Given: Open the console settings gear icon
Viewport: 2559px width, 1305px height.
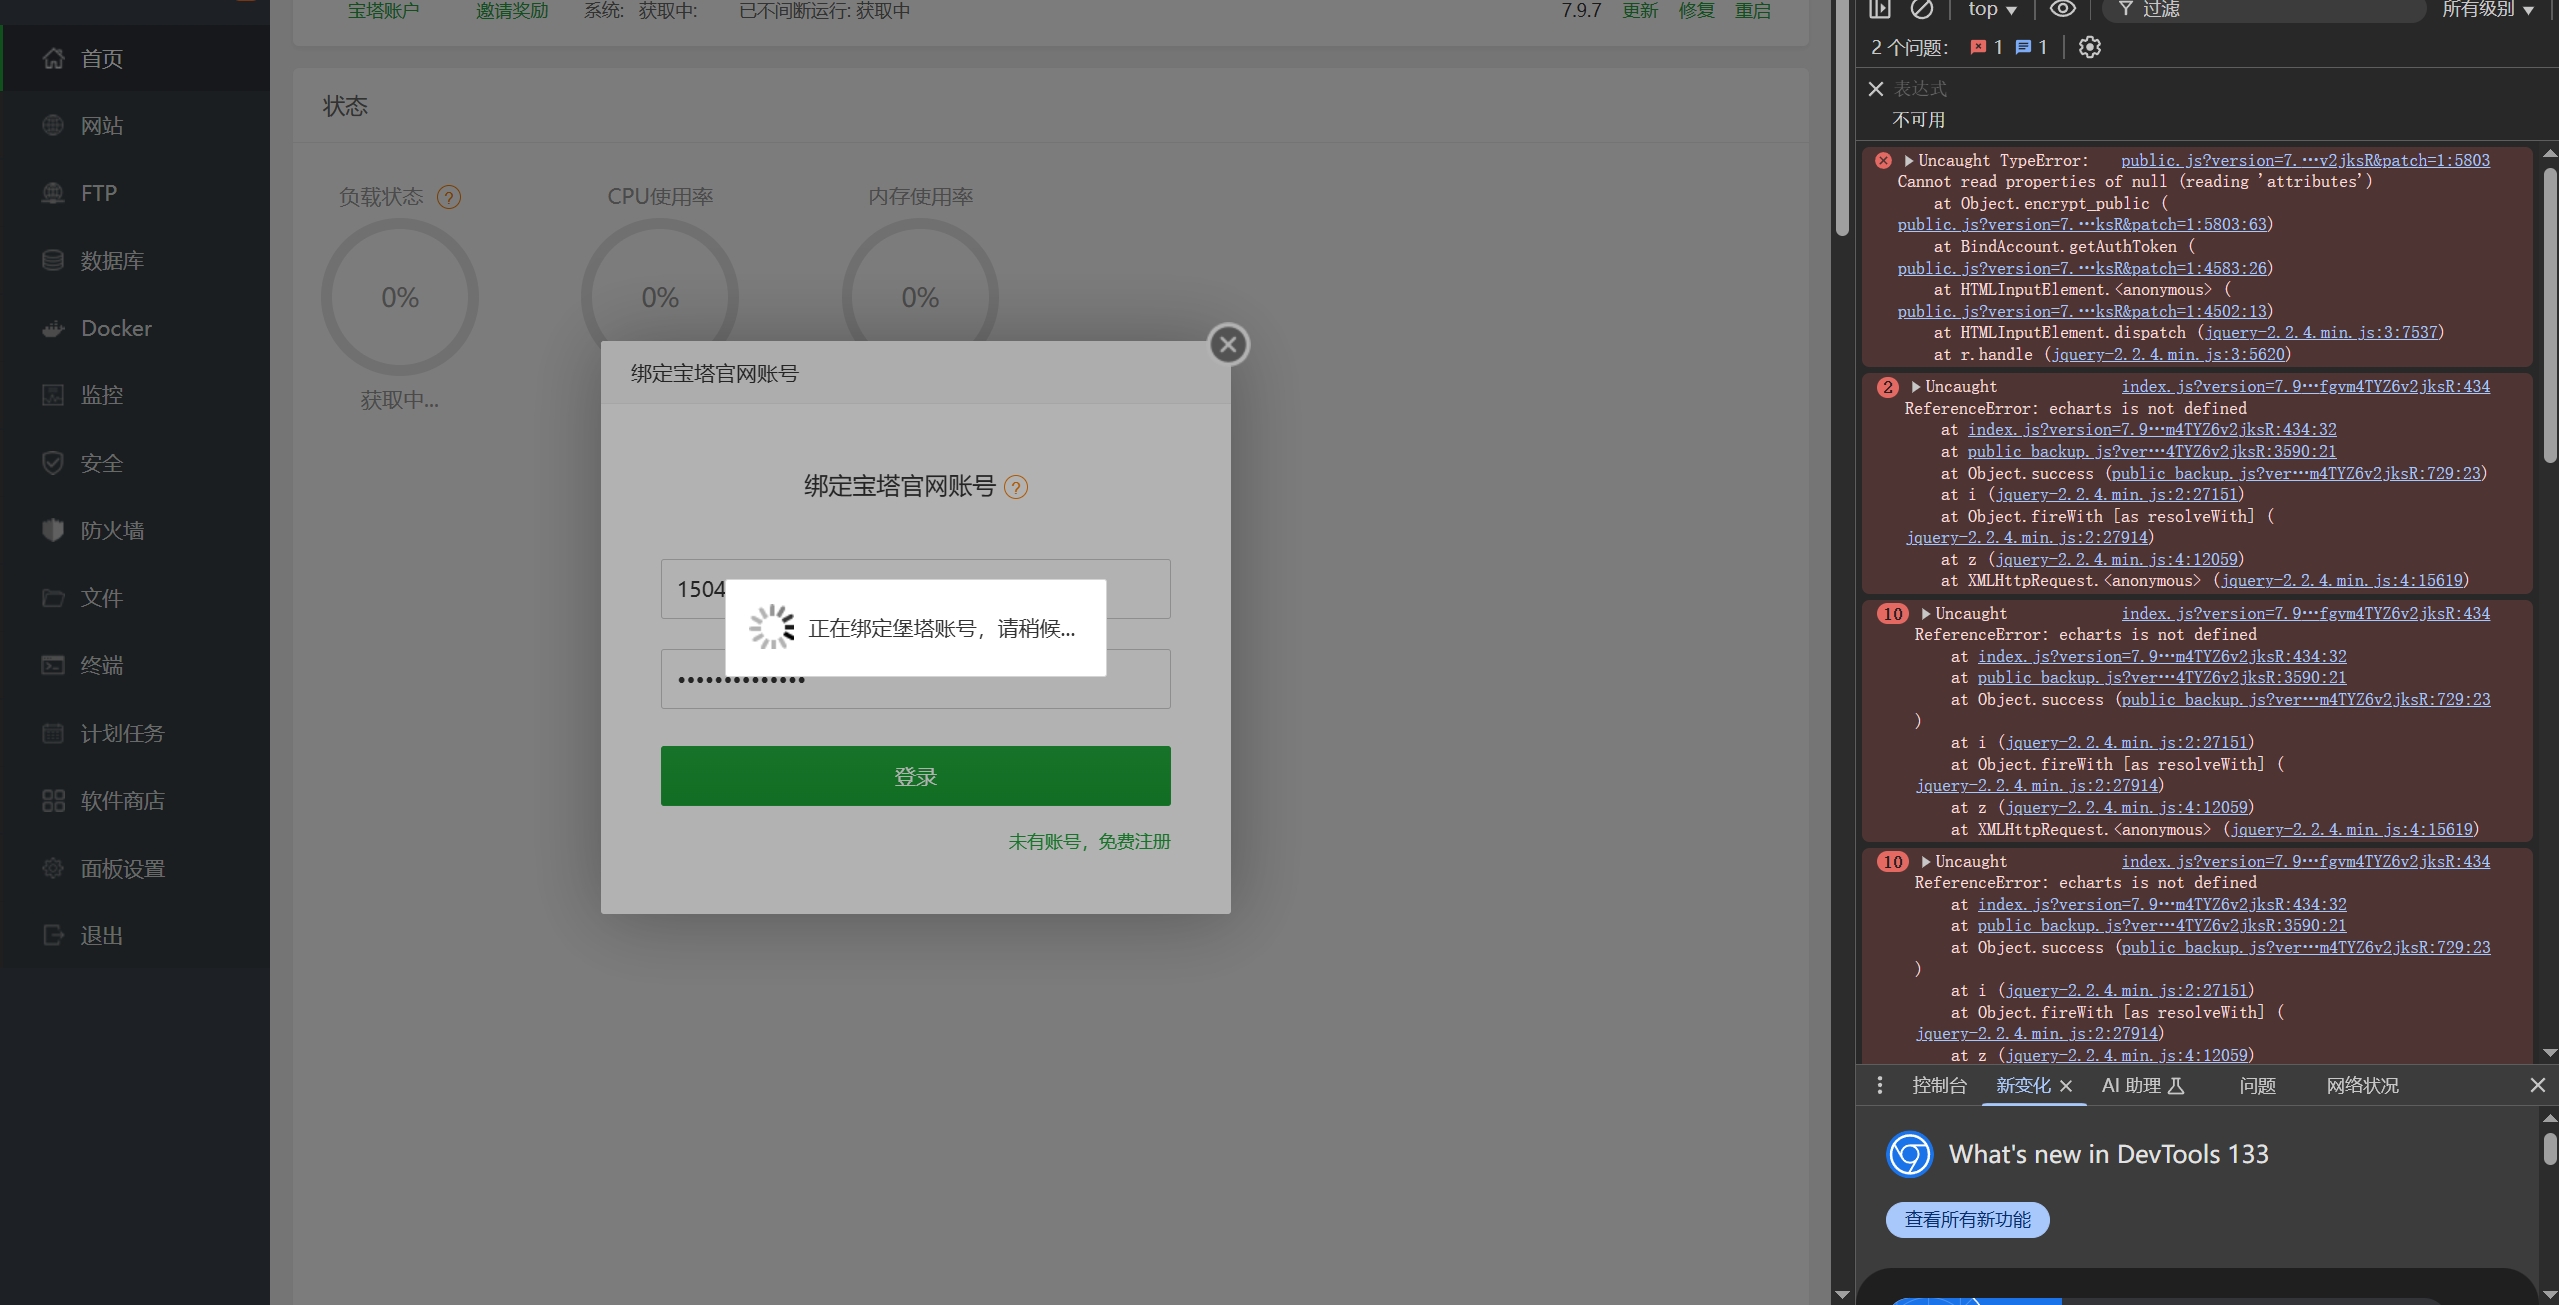Looking at the screenshot, I should point(2090,47).
